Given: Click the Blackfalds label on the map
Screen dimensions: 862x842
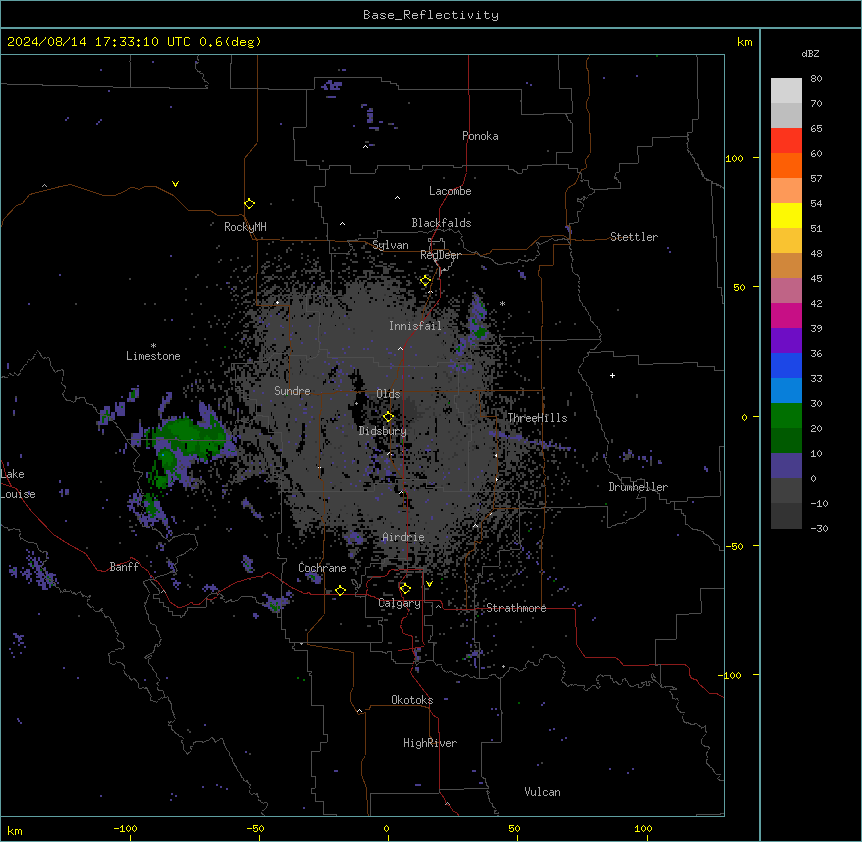Looking at the screenshot, I should pos(441,223).
